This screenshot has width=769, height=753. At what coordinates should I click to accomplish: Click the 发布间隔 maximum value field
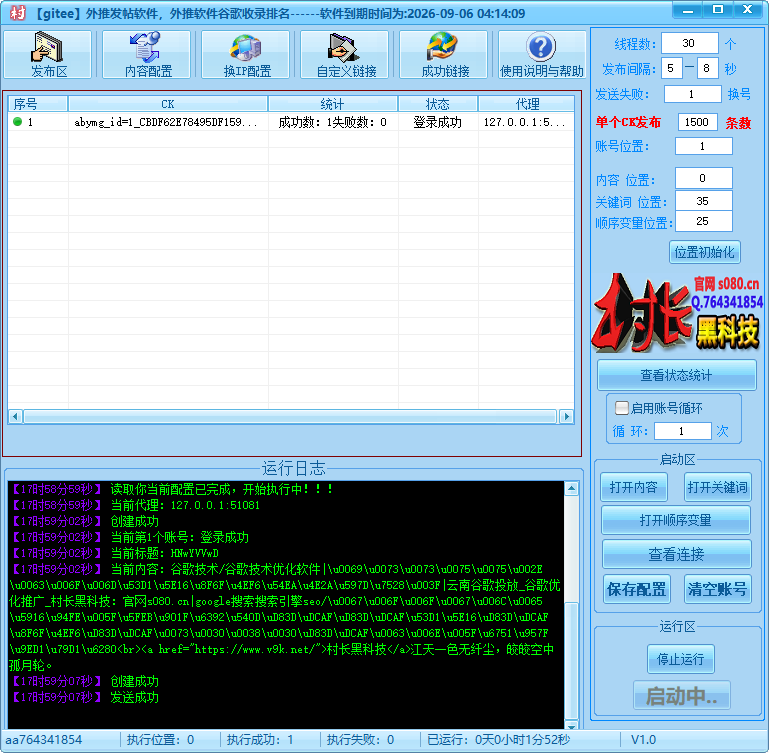[708, 68]
